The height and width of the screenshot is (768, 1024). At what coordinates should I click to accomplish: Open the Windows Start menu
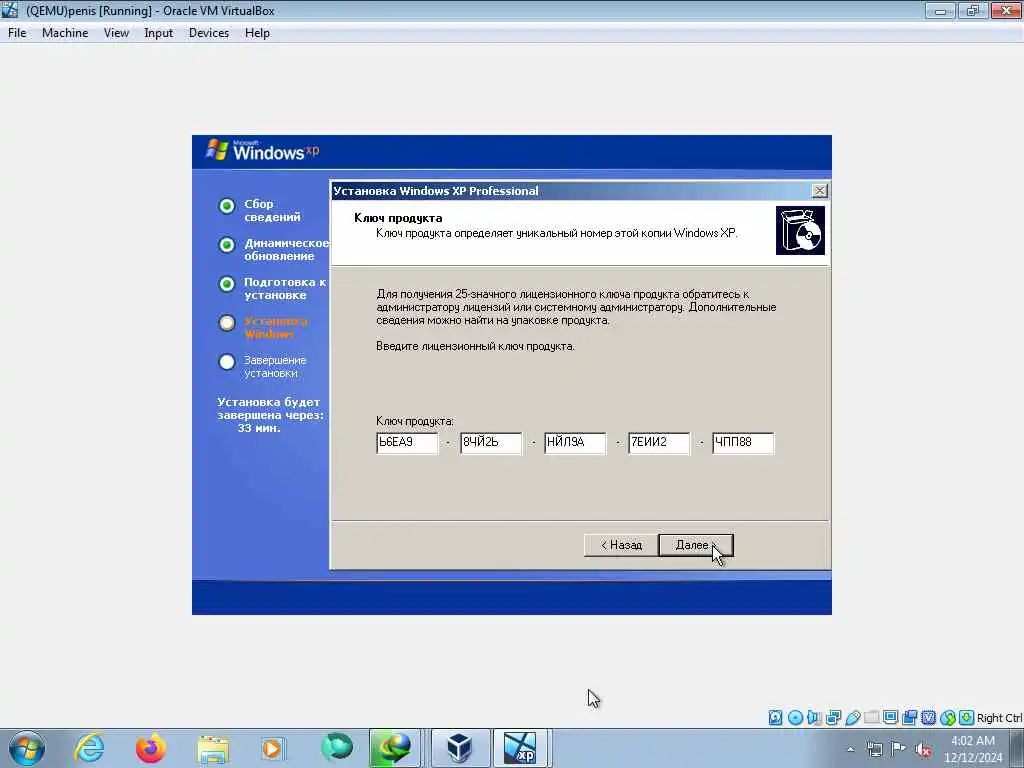click(x=27, y=748)
